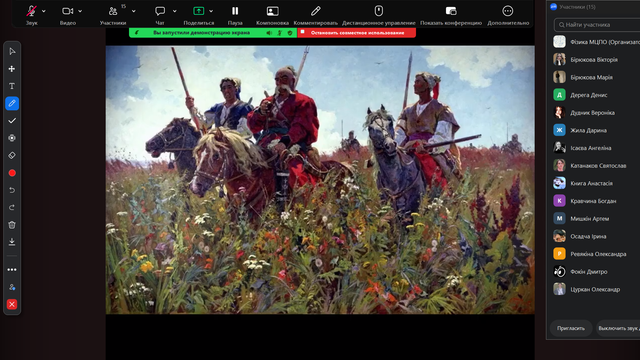
Task: Select the checkmark stamp tool
Action: coord(12,121)
